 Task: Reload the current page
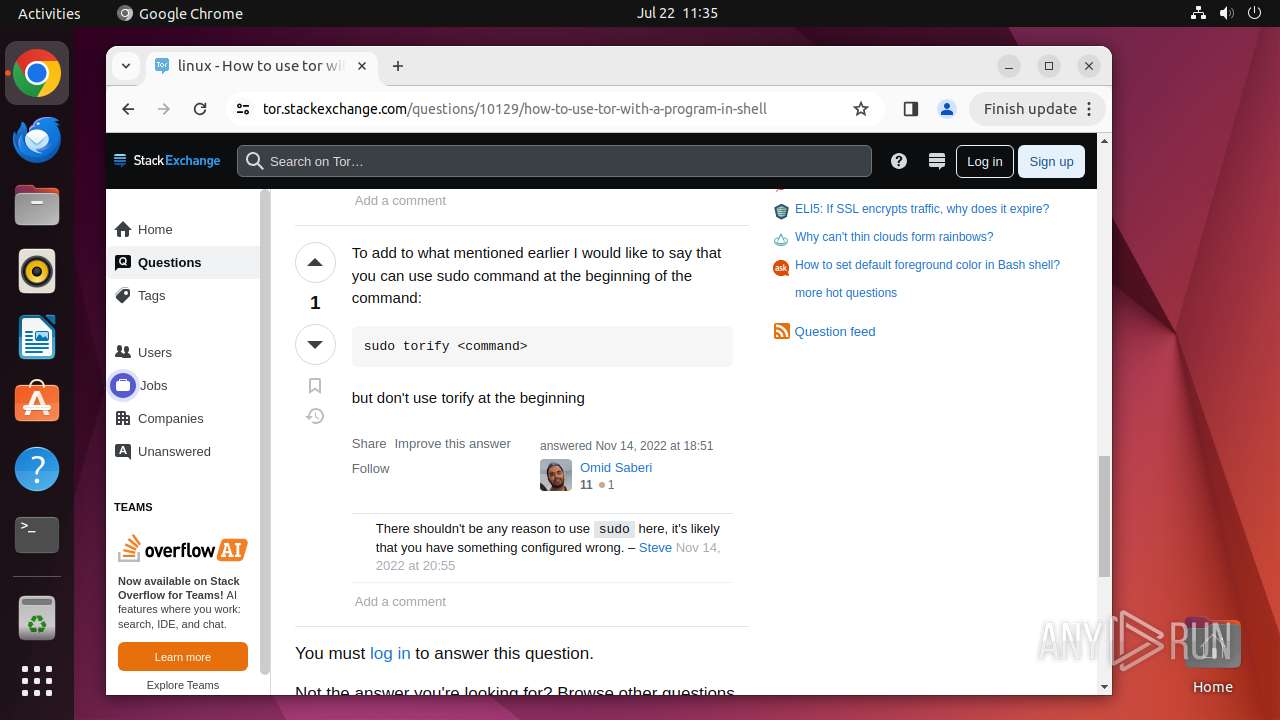click(x=200, y=109)
